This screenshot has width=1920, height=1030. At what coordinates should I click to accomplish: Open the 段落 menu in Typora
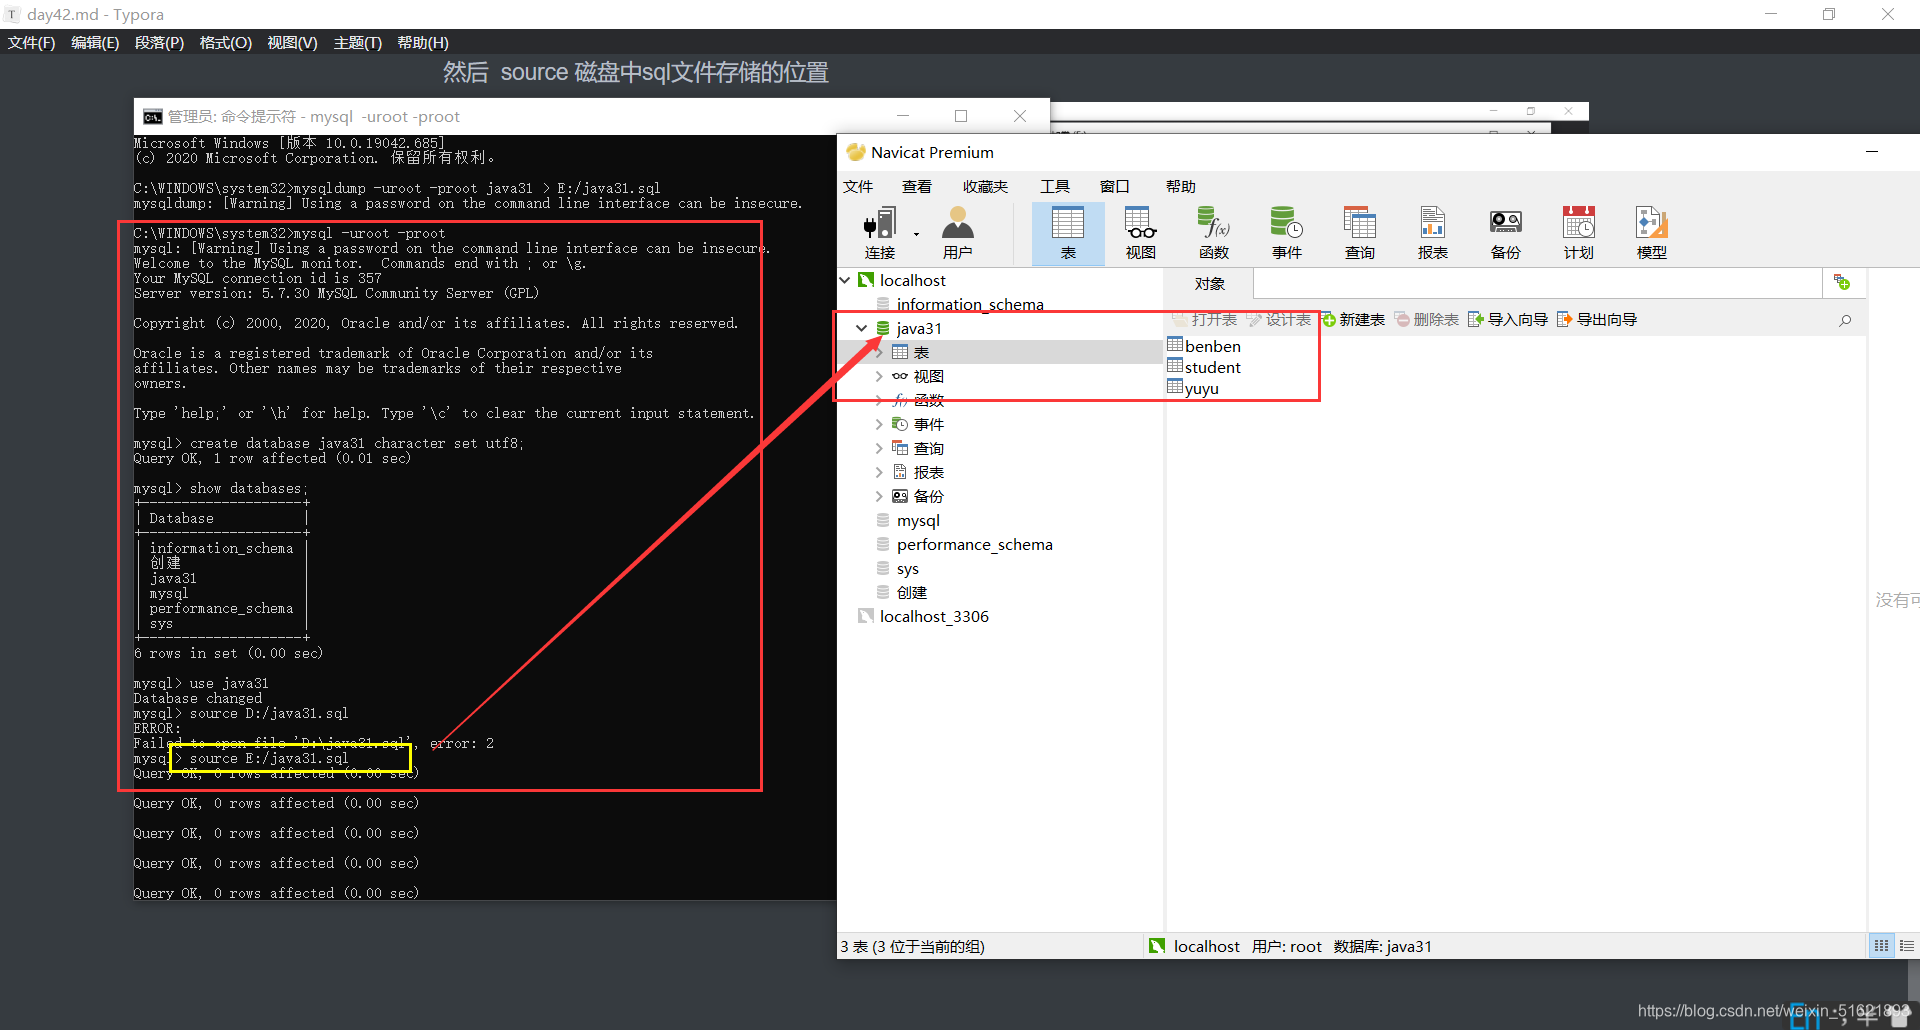[x=158, y=42]
